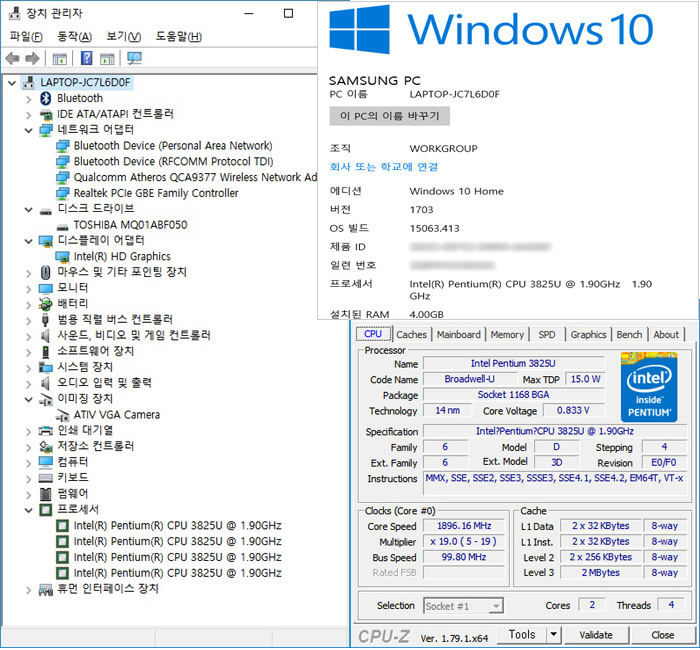This screenshot has width=700, height=650.
Task: Switch to the SPD tab in CPU-Z
Action: coord(547,335)
